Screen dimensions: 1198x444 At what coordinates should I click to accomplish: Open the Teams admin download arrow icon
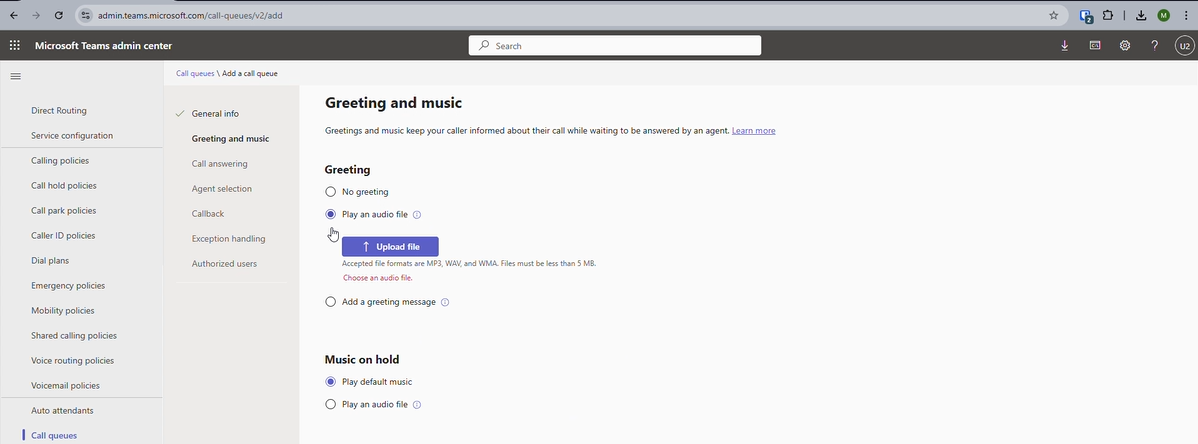pyautogui.click(x=1064, y=46)
